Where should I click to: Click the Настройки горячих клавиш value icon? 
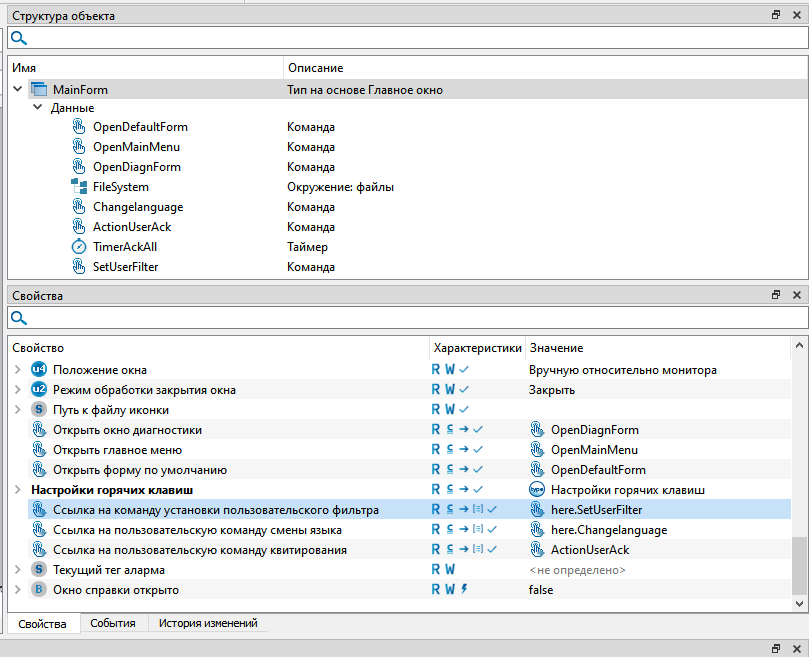click(x=537, y=490)
